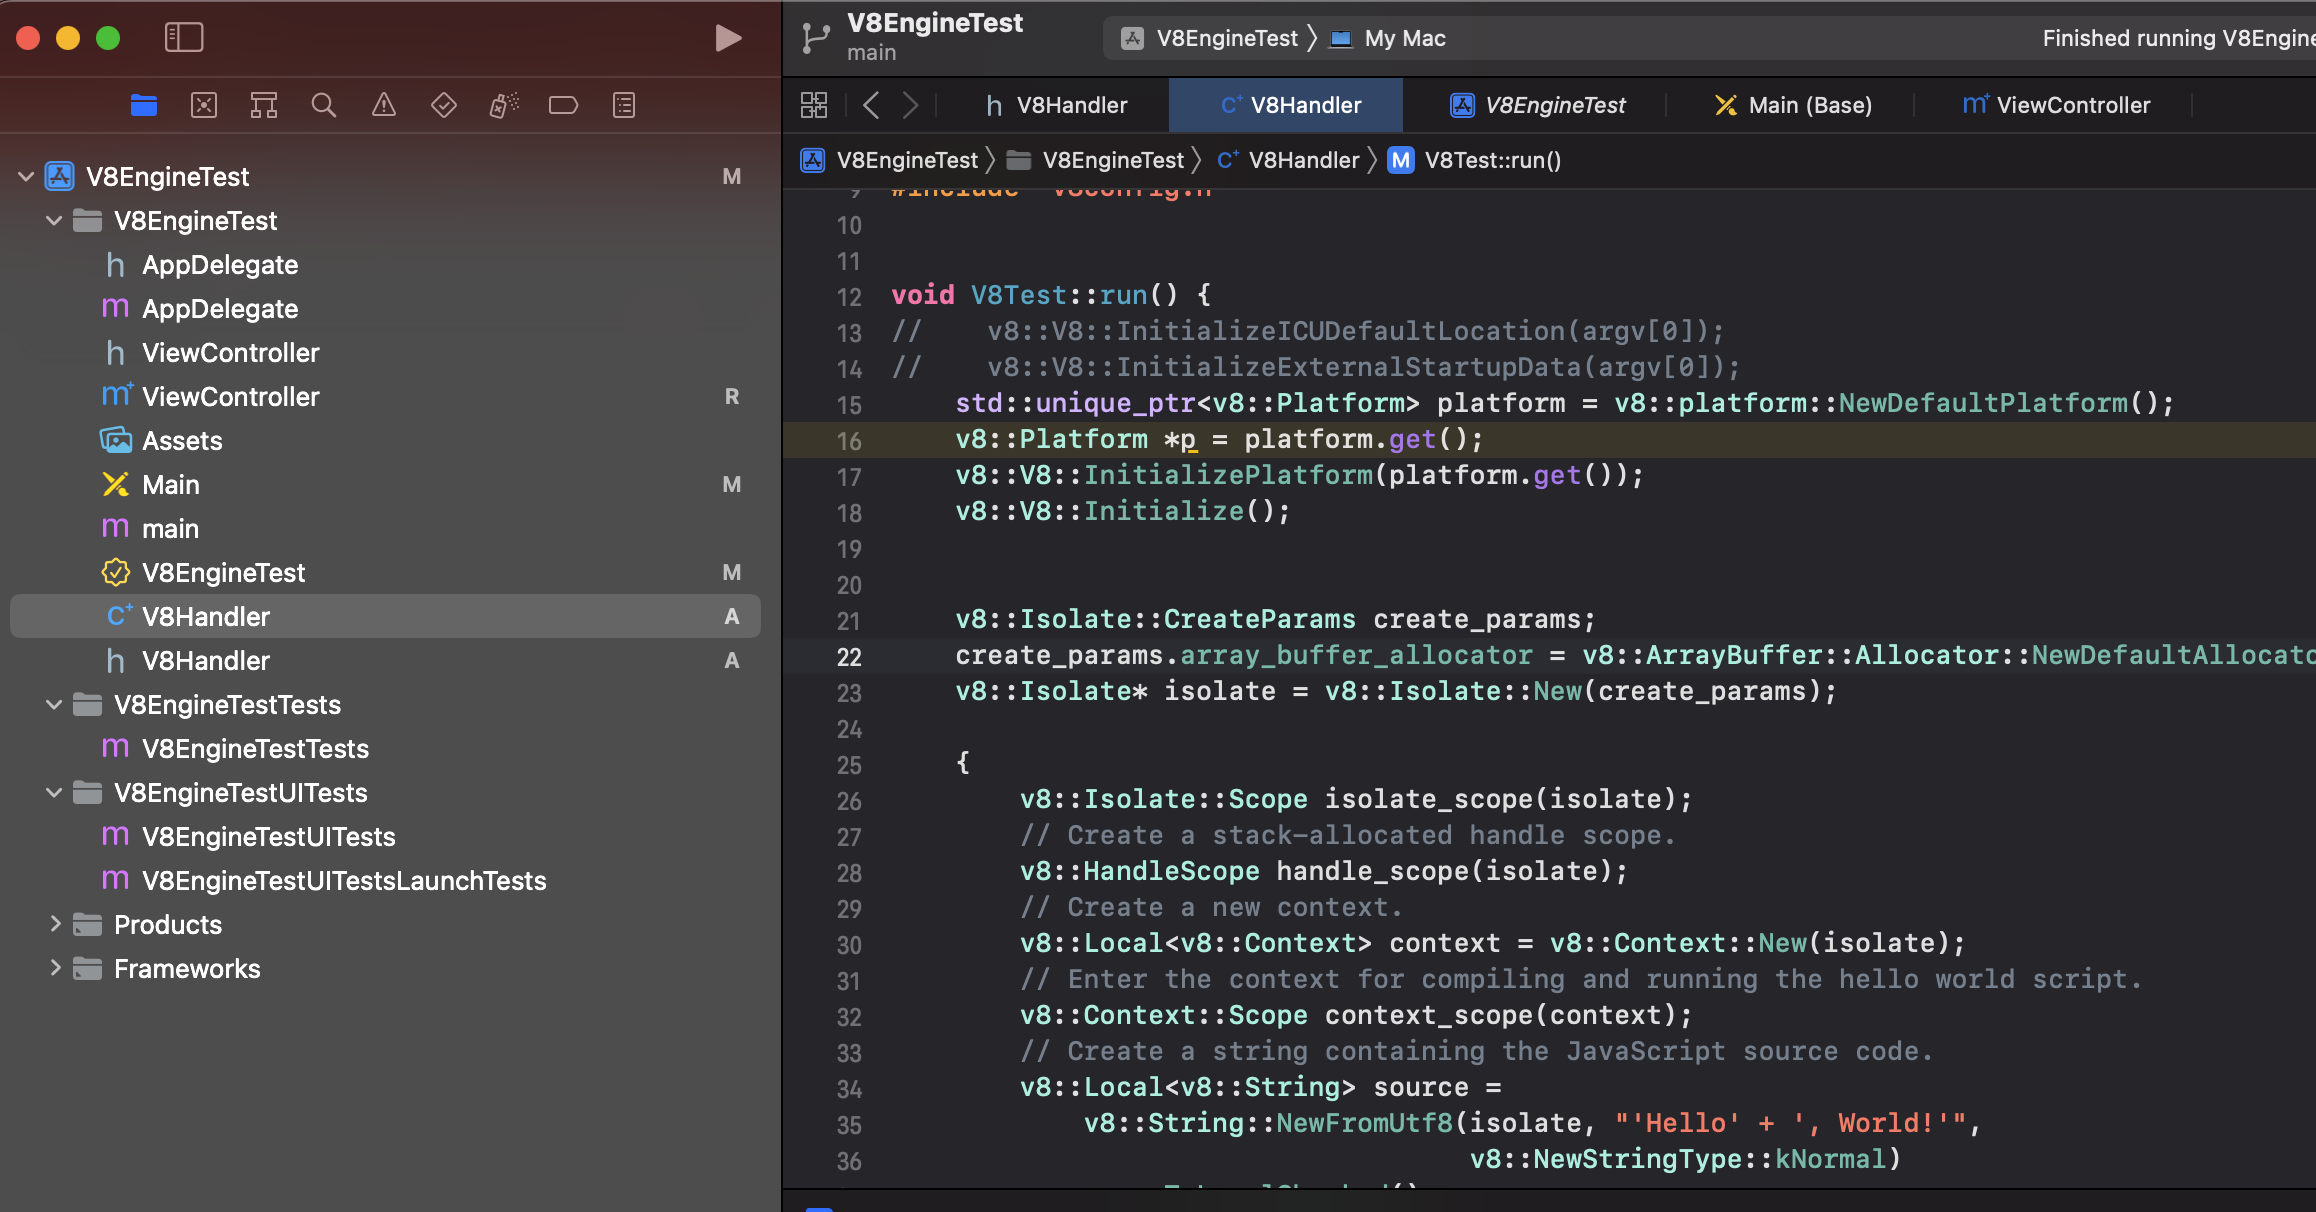The image size is (2316, 1212).
Task: Open the Source Control navigator
Action: click(x=204, y=105)
